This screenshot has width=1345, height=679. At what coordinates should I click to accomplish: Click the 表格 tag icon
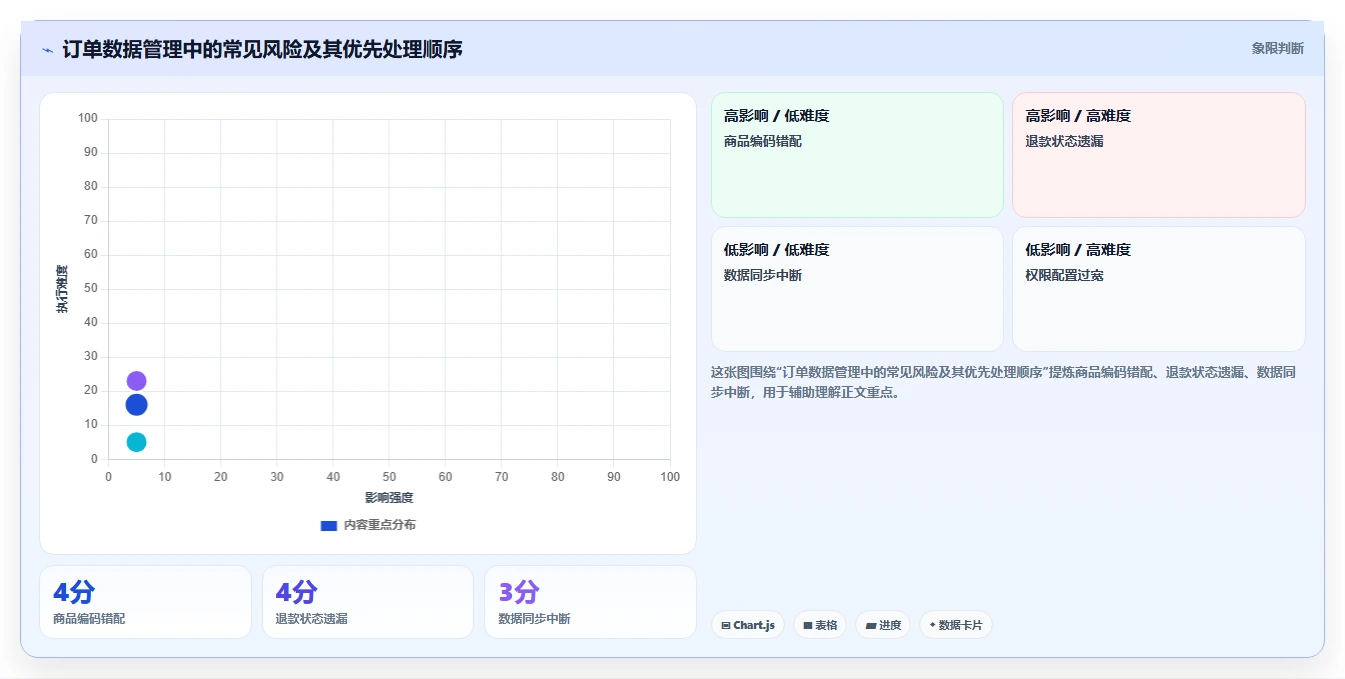[807, 626]
